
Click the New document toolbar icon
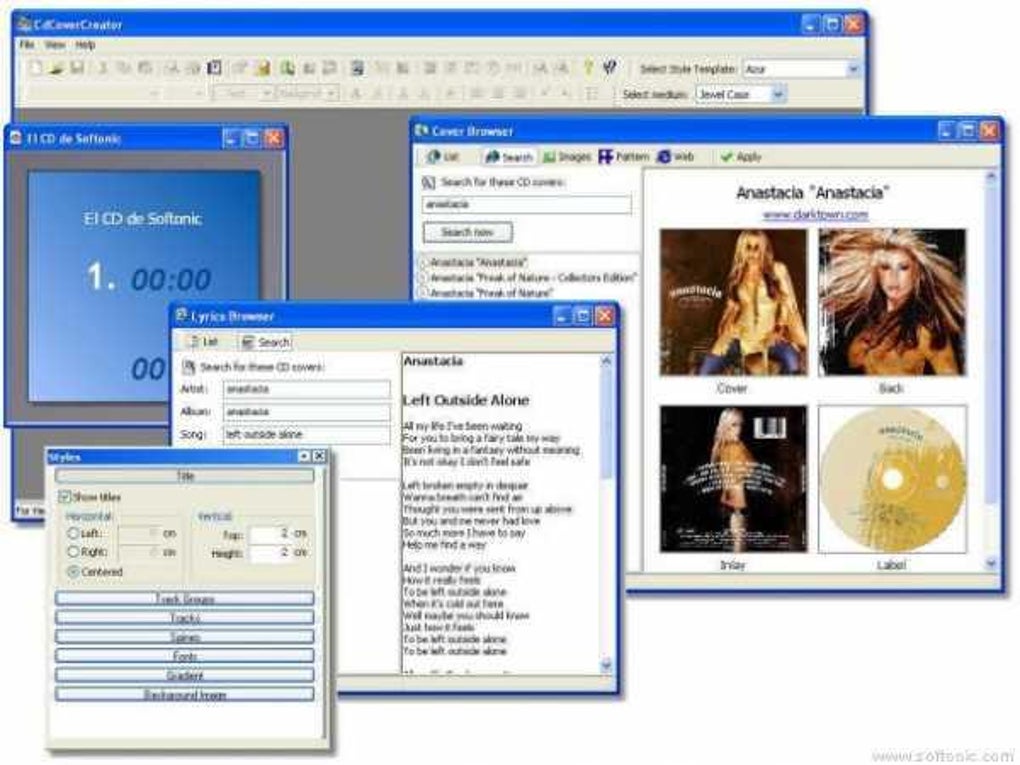click(36, 68)
